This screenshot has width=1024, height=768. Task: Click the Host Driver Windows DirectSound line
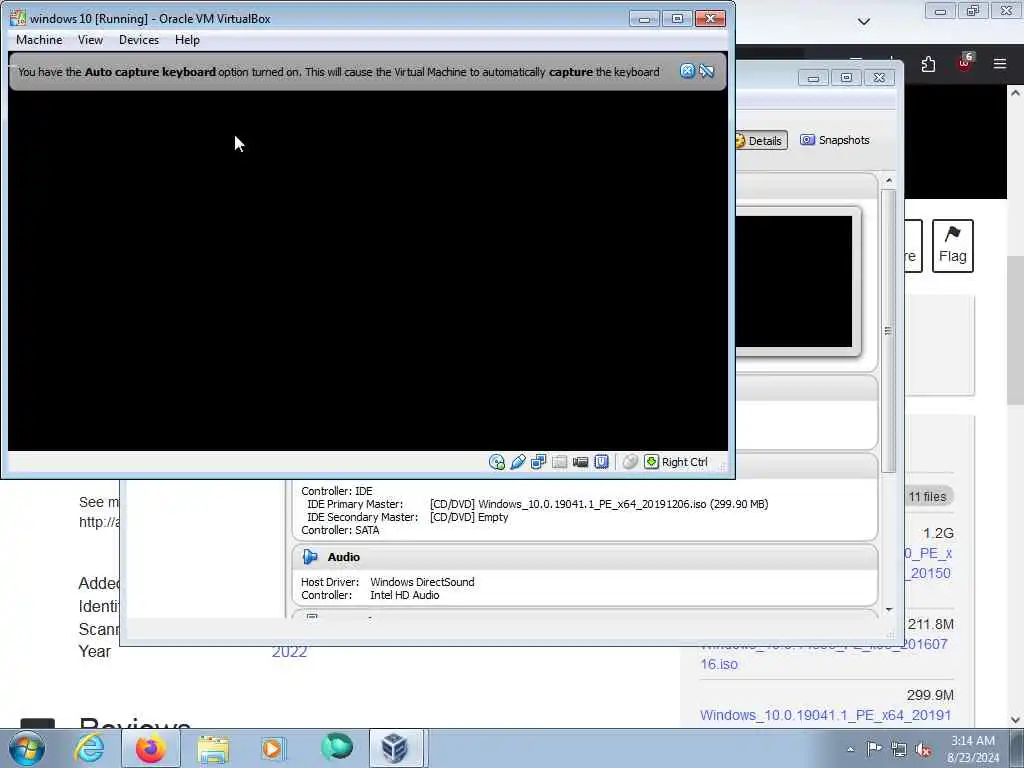click(388, 582)
